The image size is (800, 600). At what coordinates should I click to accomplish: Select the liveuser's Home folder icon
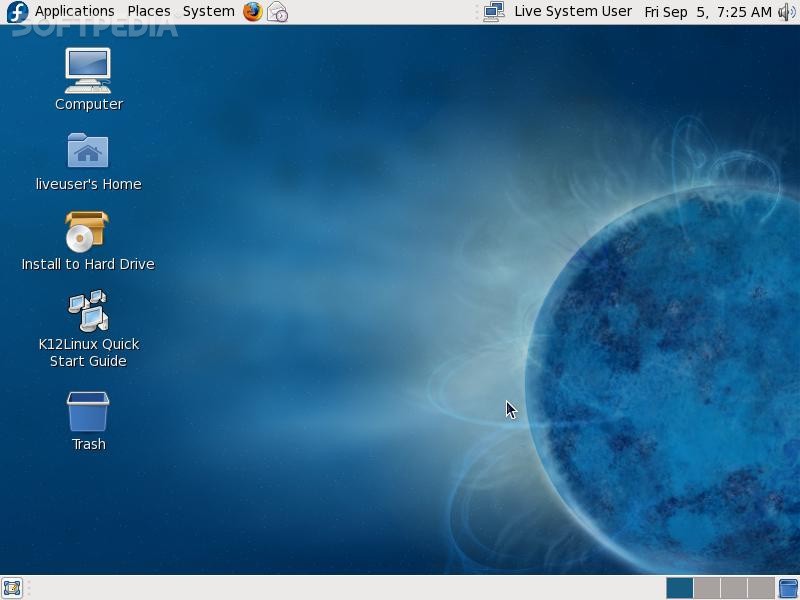tap(88, 150)
